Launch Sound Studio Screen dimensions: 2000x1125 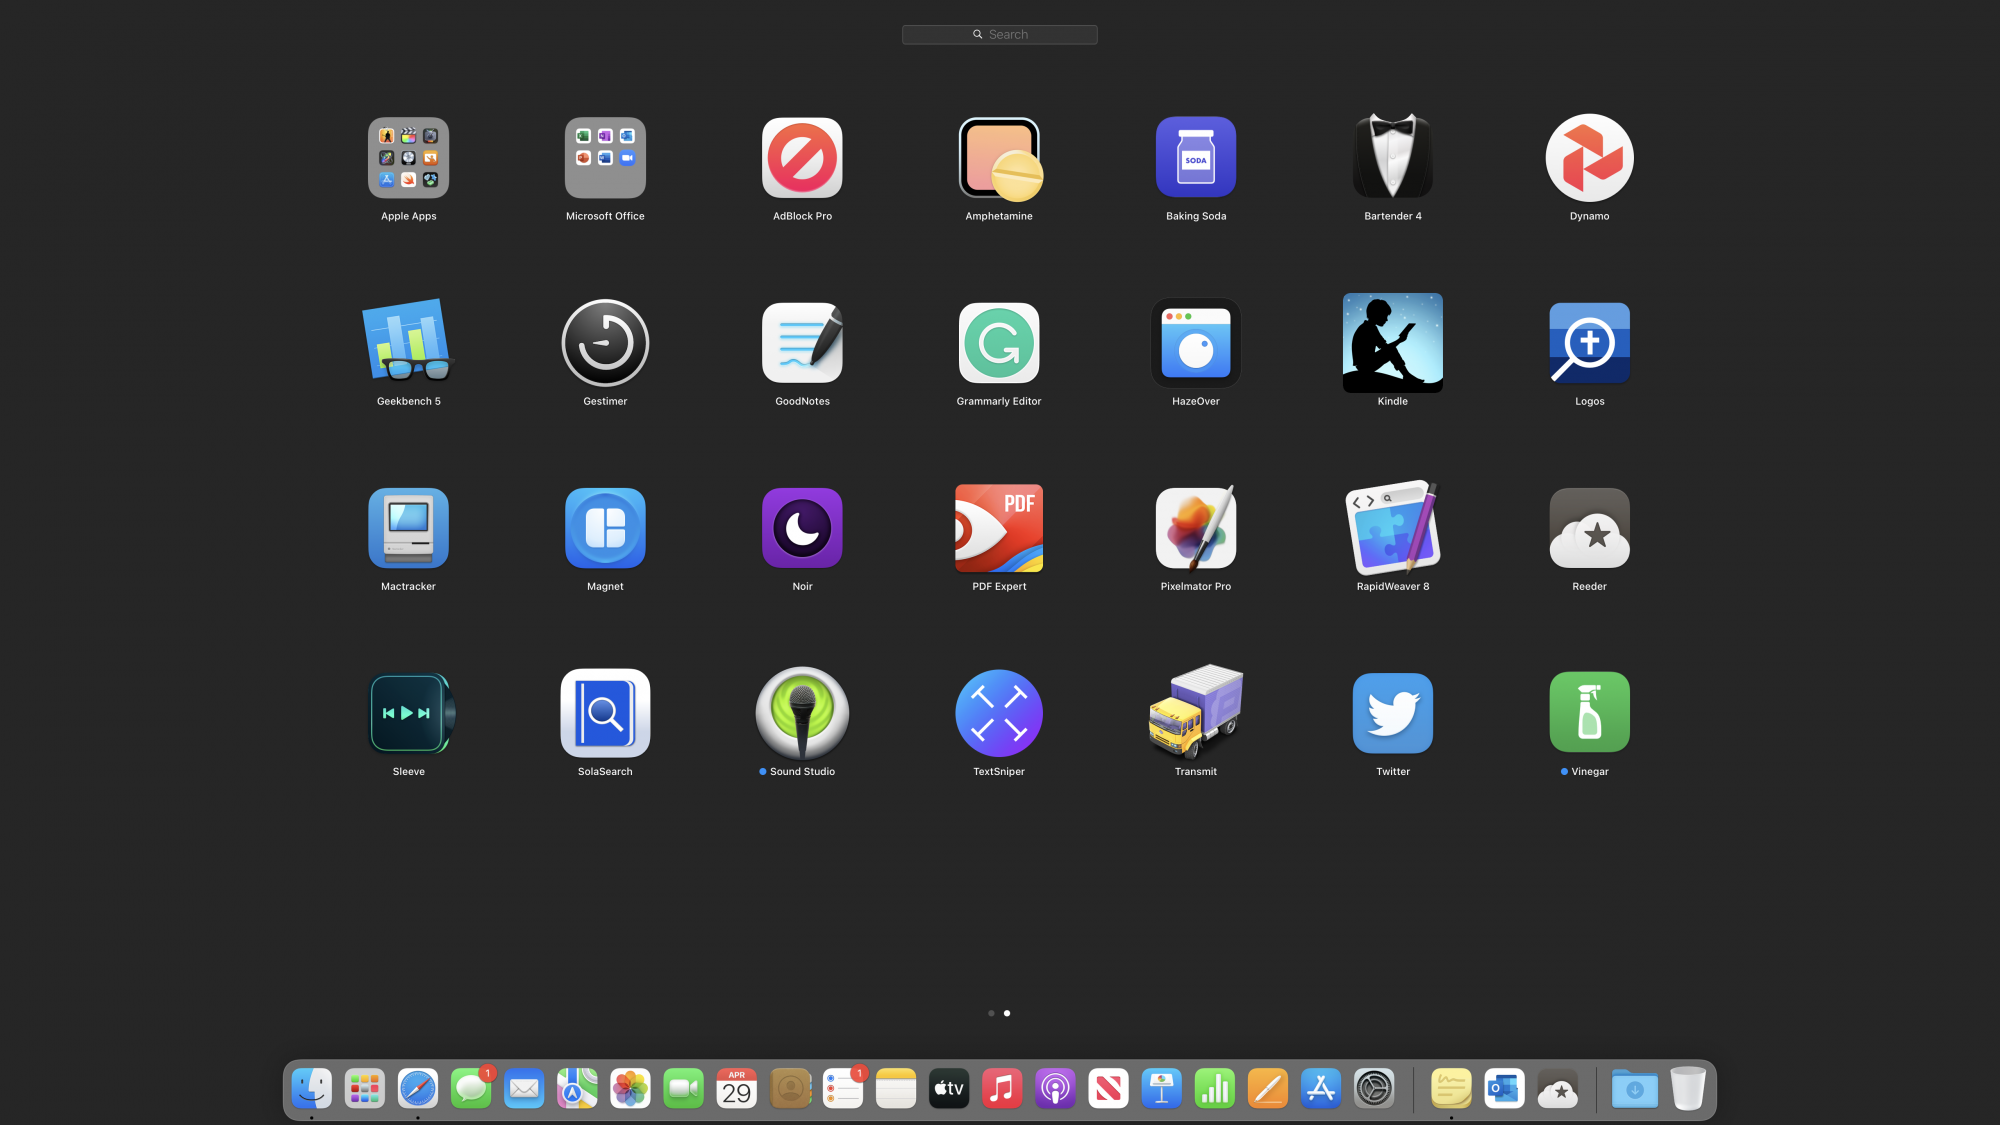tap(802, 713)
